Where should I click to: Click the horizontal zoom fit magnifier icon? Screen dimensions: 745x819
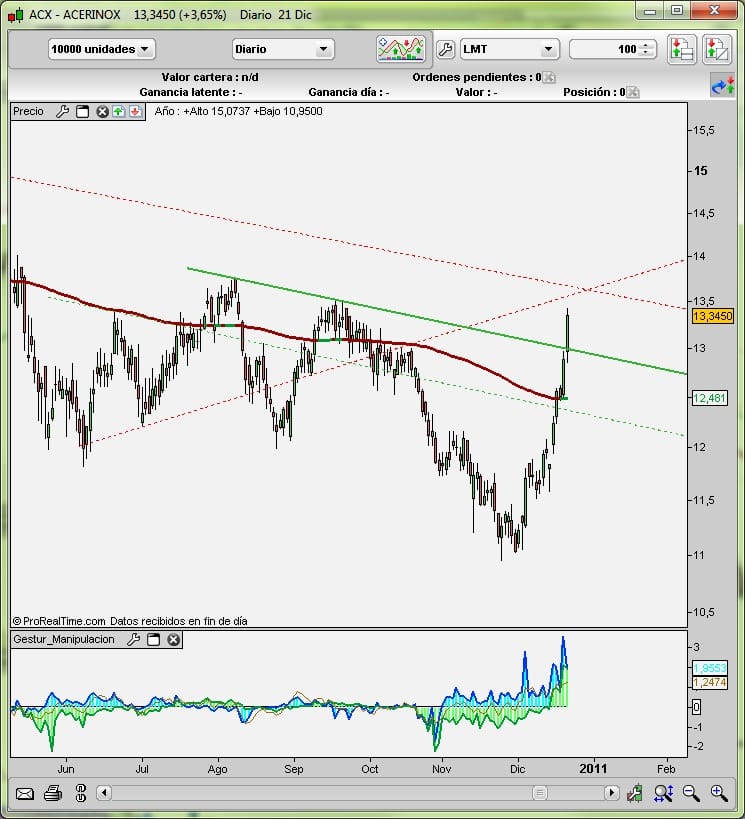[x=663, y=793]
